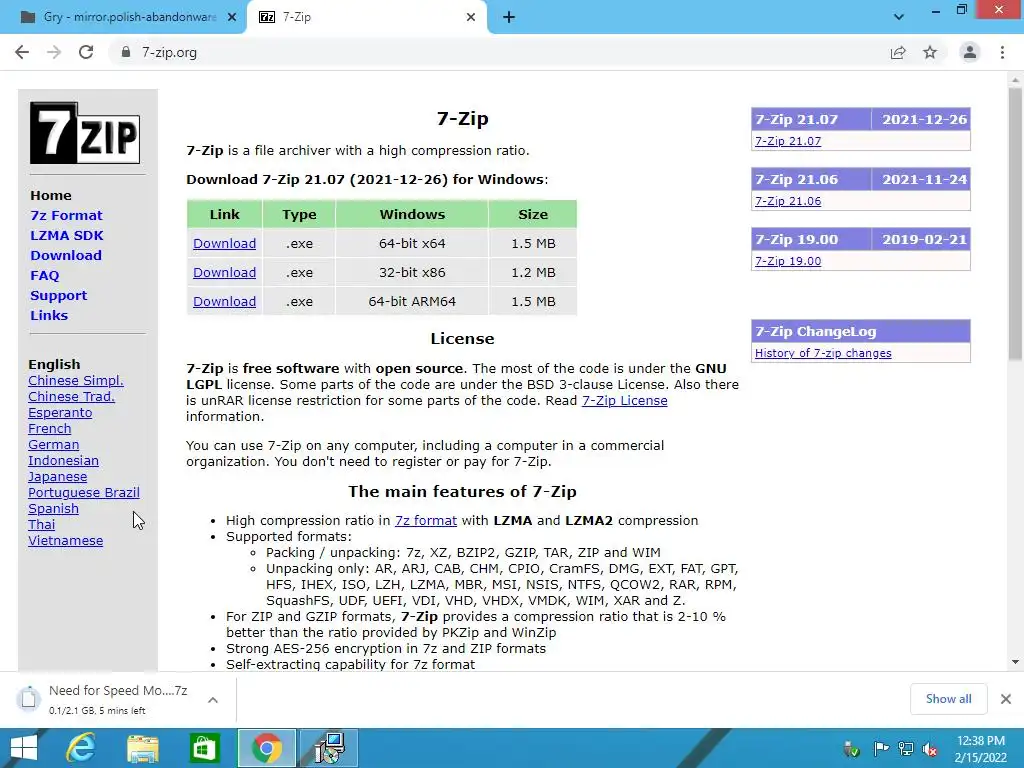Select the 7-Zip browser tab
Screen dimensions: 1024x768
(x=367, y=17)
